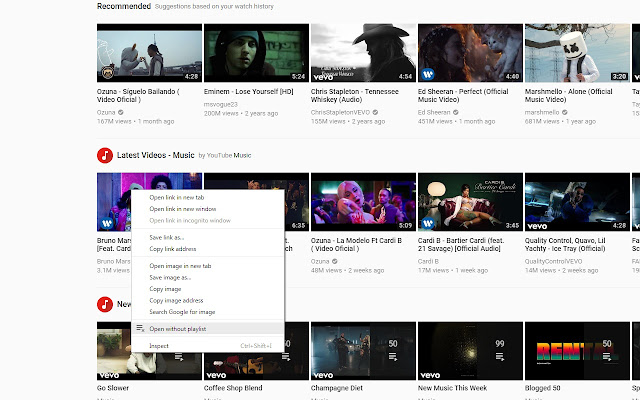Click the Recommended section heading
Image resolution: width=640 pixels, height=400 pixels.
pos(124,6)
